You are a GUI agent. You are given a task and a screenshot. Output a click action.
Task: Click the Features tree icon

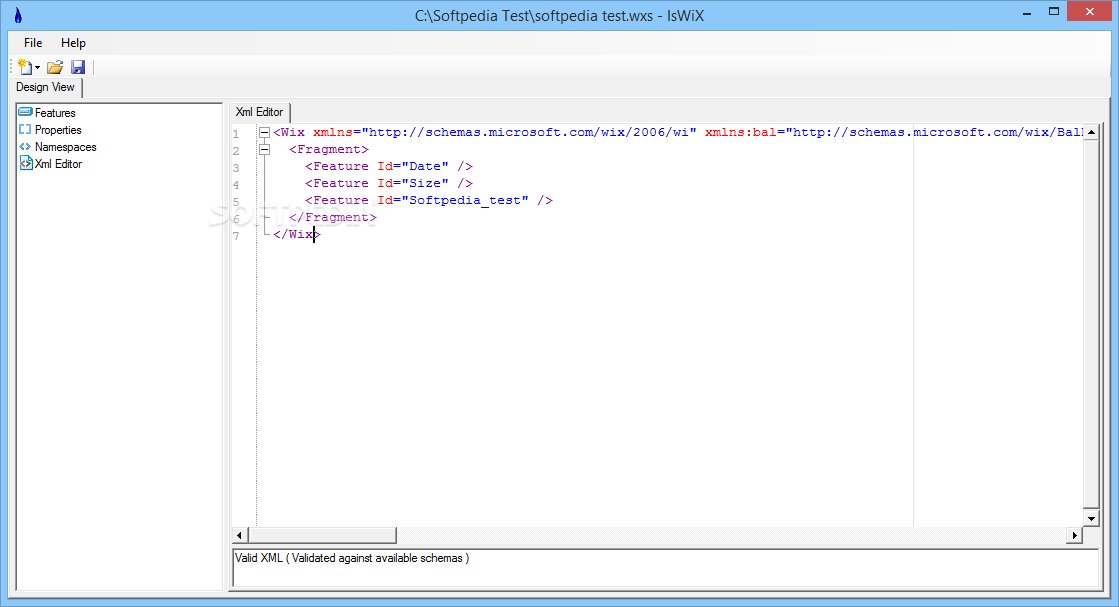click(x=26, y=112)
